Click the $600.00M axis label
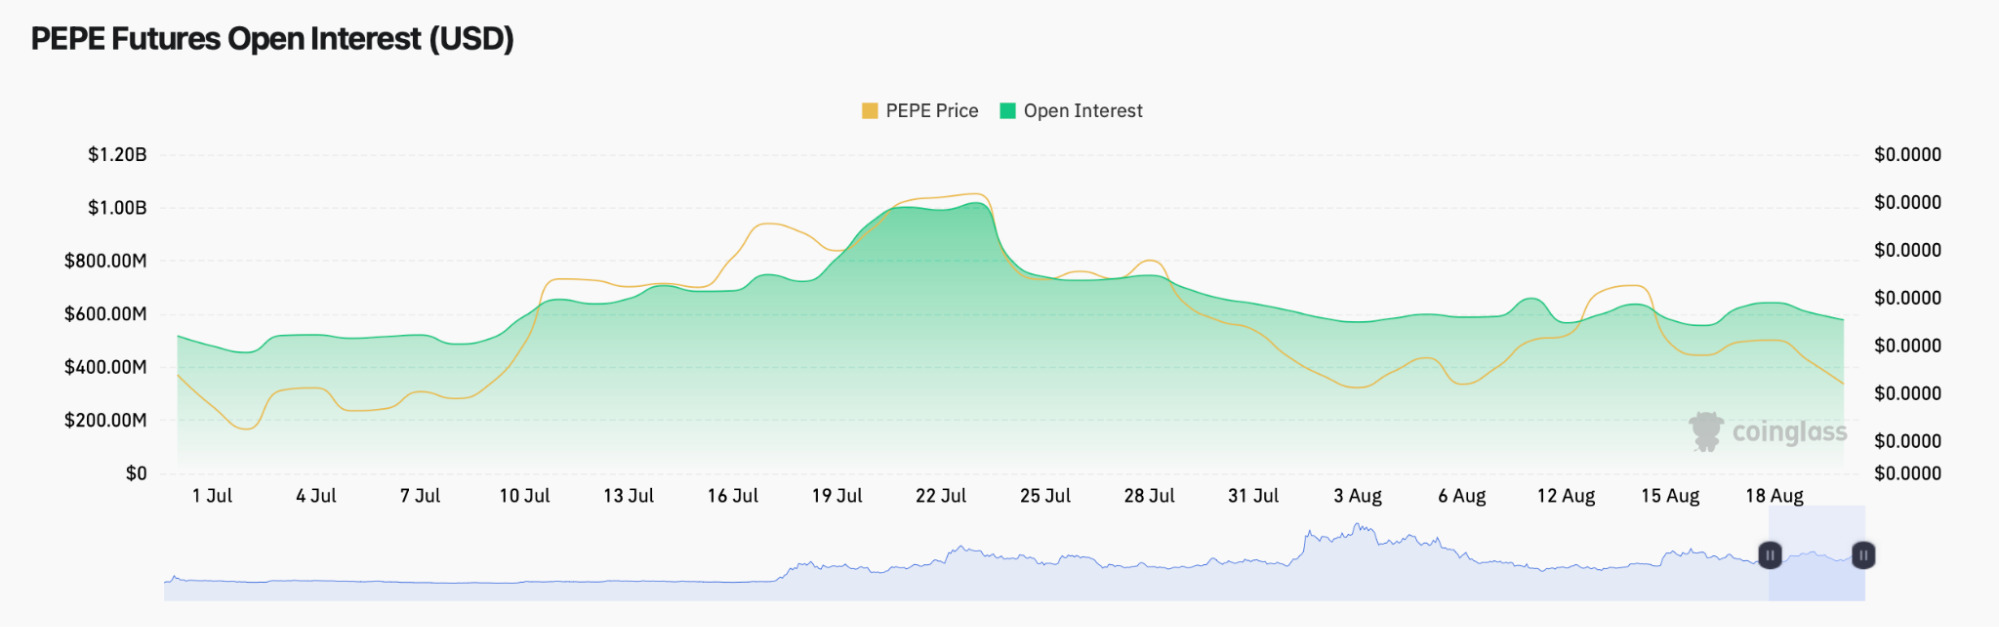The height and width of the screenshot is (627, 1999). [105, 314]
